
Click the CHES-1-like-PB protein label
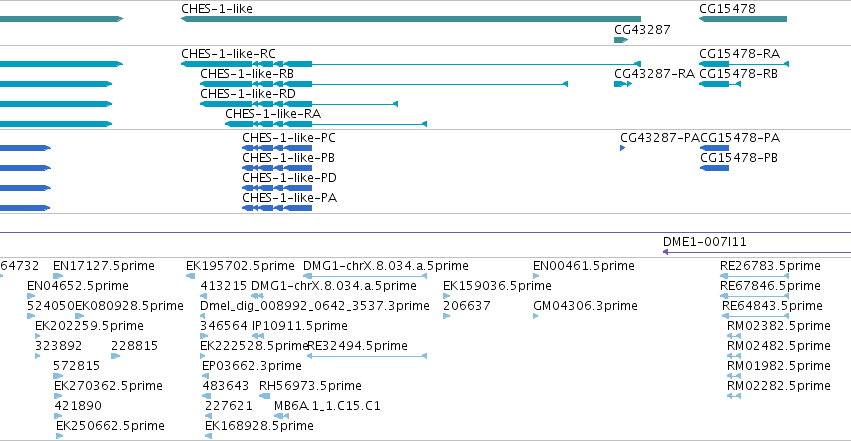(288, 158)
